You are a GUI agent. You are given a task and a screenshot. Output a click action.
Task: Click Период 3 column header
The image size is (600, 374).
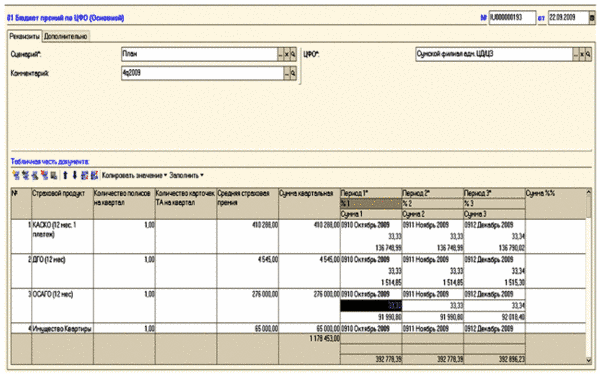494,193
